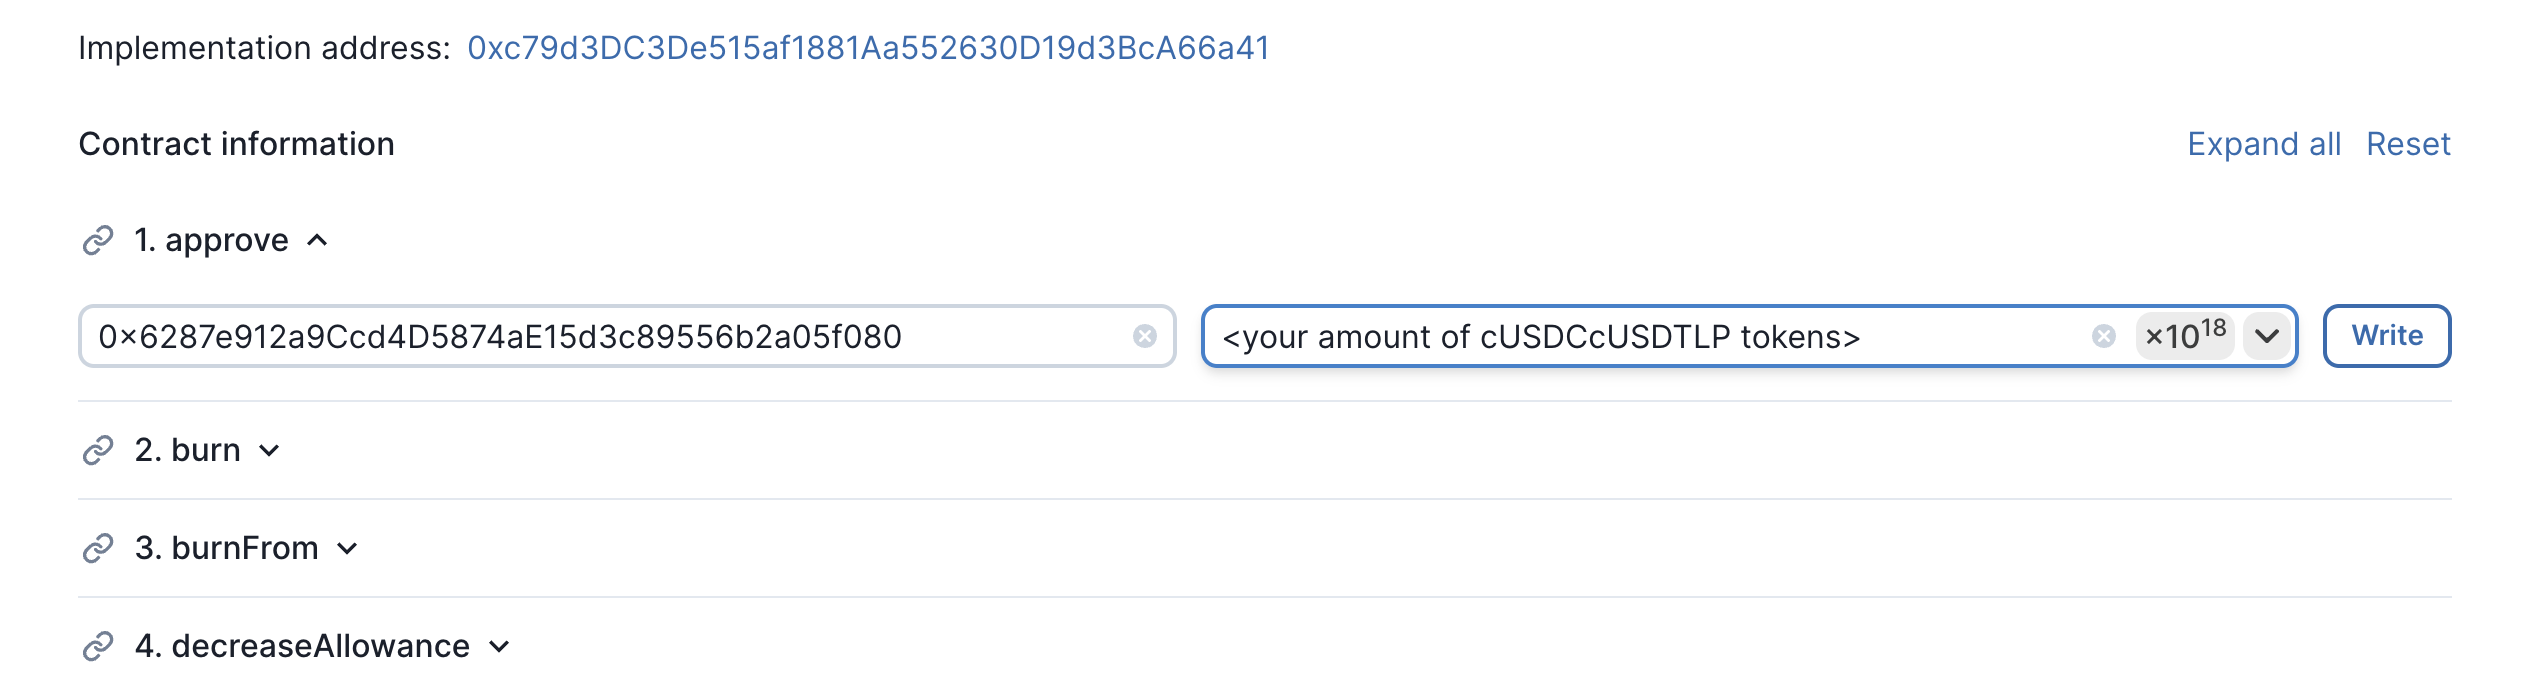The height and width of the screenshot is (692, 2534).
Task: Click Expand all link
Action: coord(2264,144)
